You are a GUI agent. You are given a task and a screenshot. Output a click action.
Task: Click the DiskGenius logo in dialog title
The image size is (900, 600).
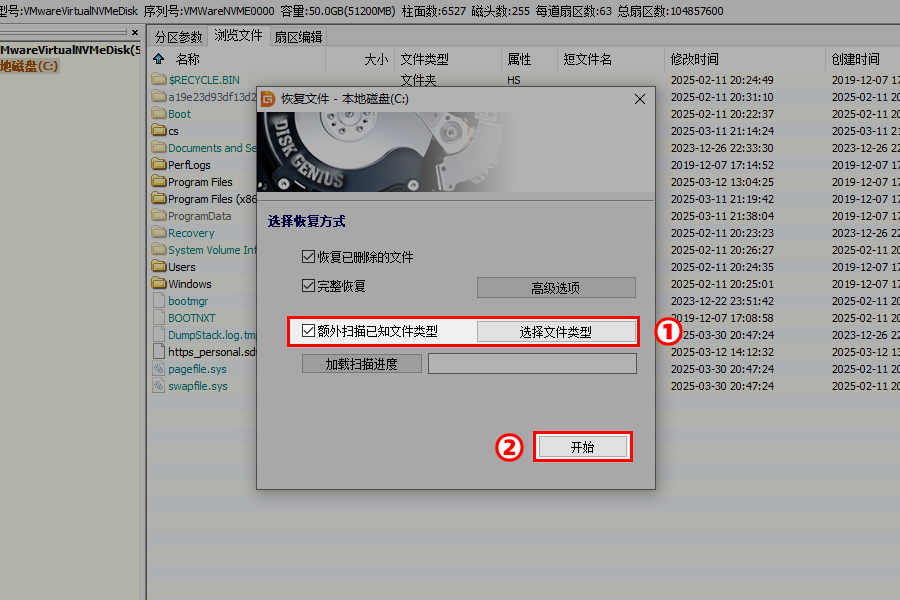coord(268,99)
